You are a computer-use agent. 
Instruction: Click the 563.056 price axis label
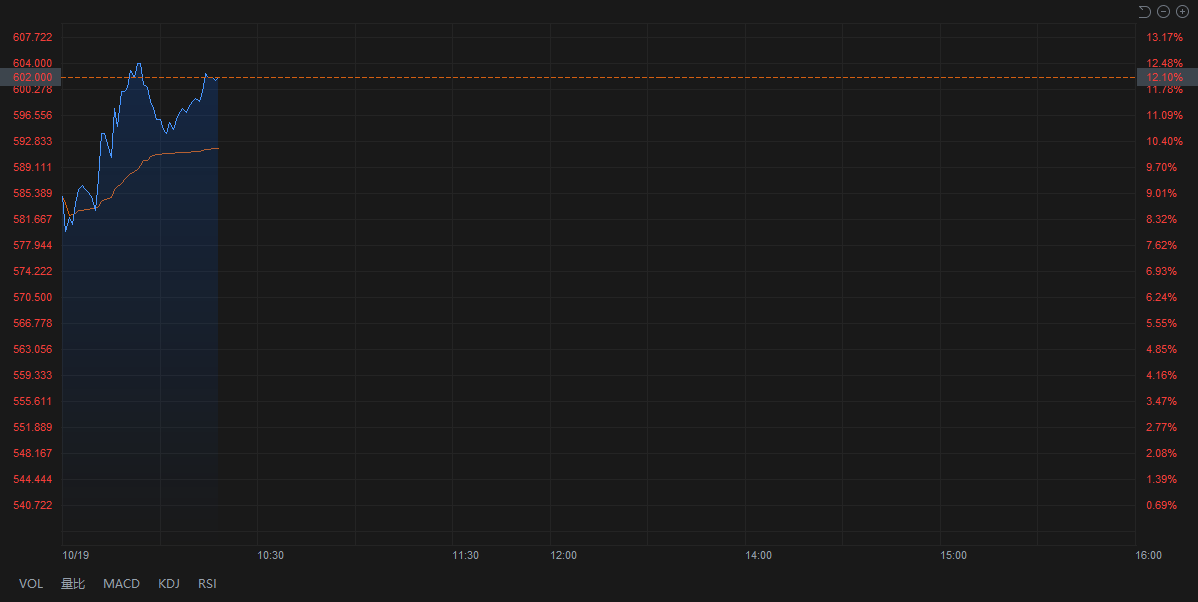33,349
